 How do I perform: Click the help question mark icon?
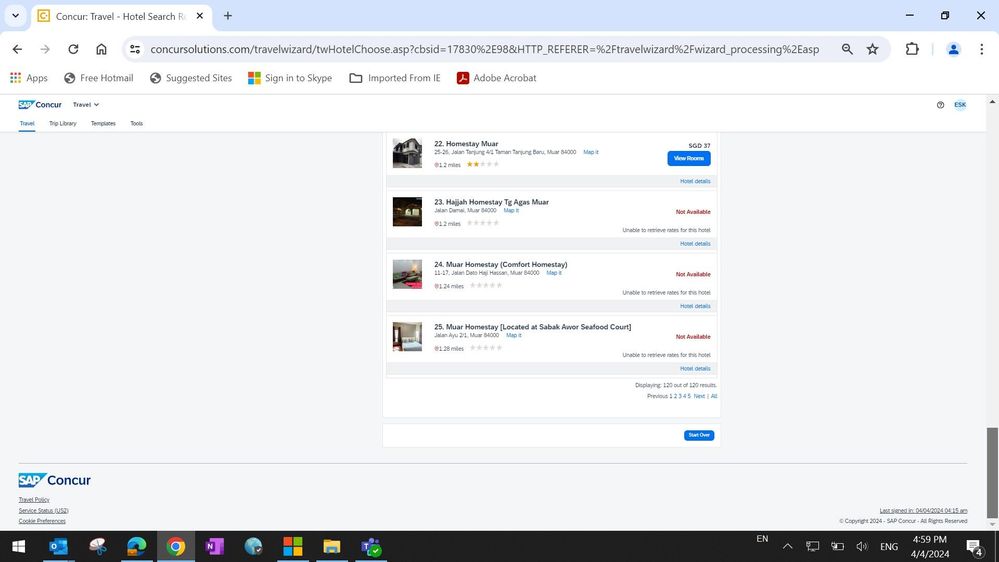[x=940, y=105]
